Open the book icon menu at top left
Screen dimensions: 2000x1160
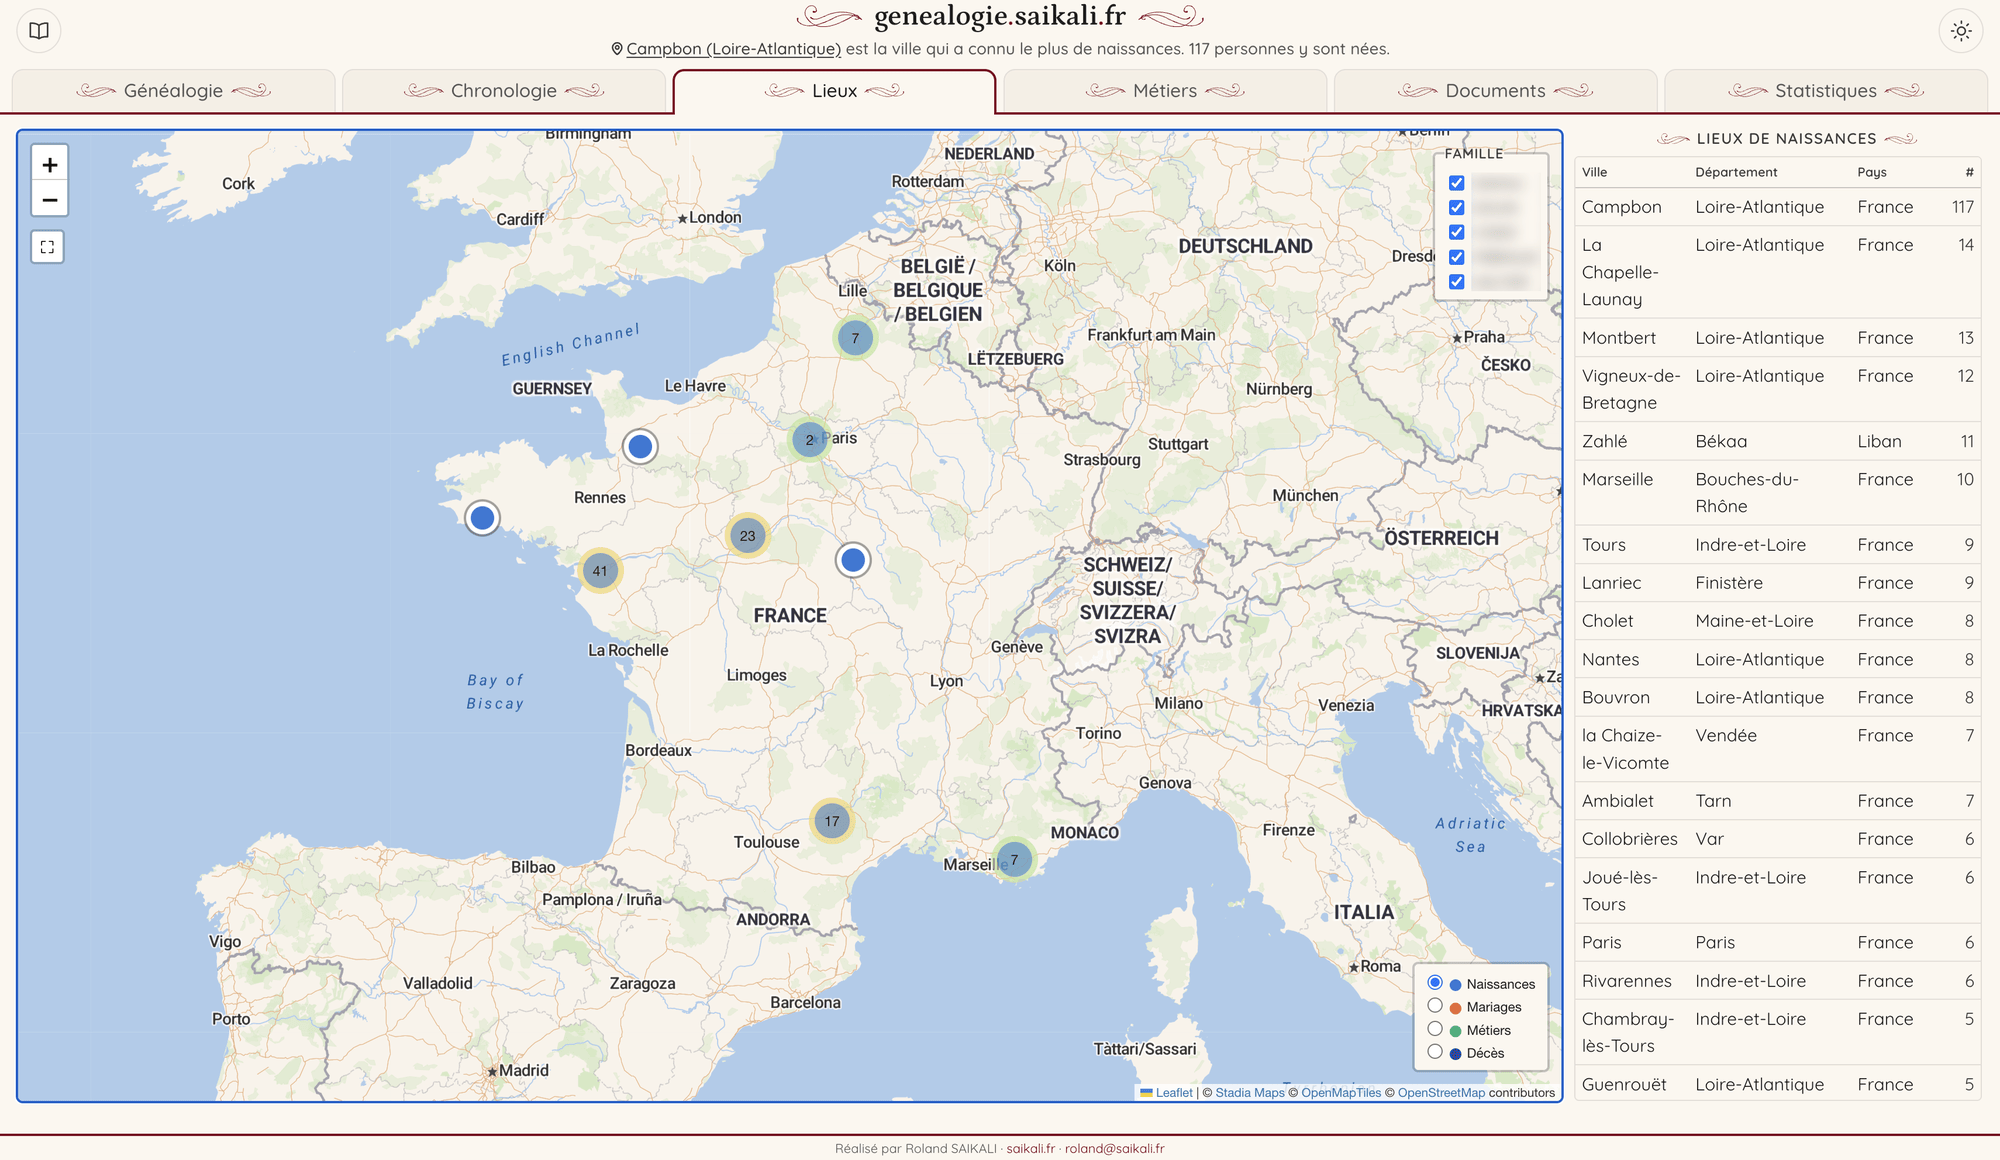(x=39, y=30)
